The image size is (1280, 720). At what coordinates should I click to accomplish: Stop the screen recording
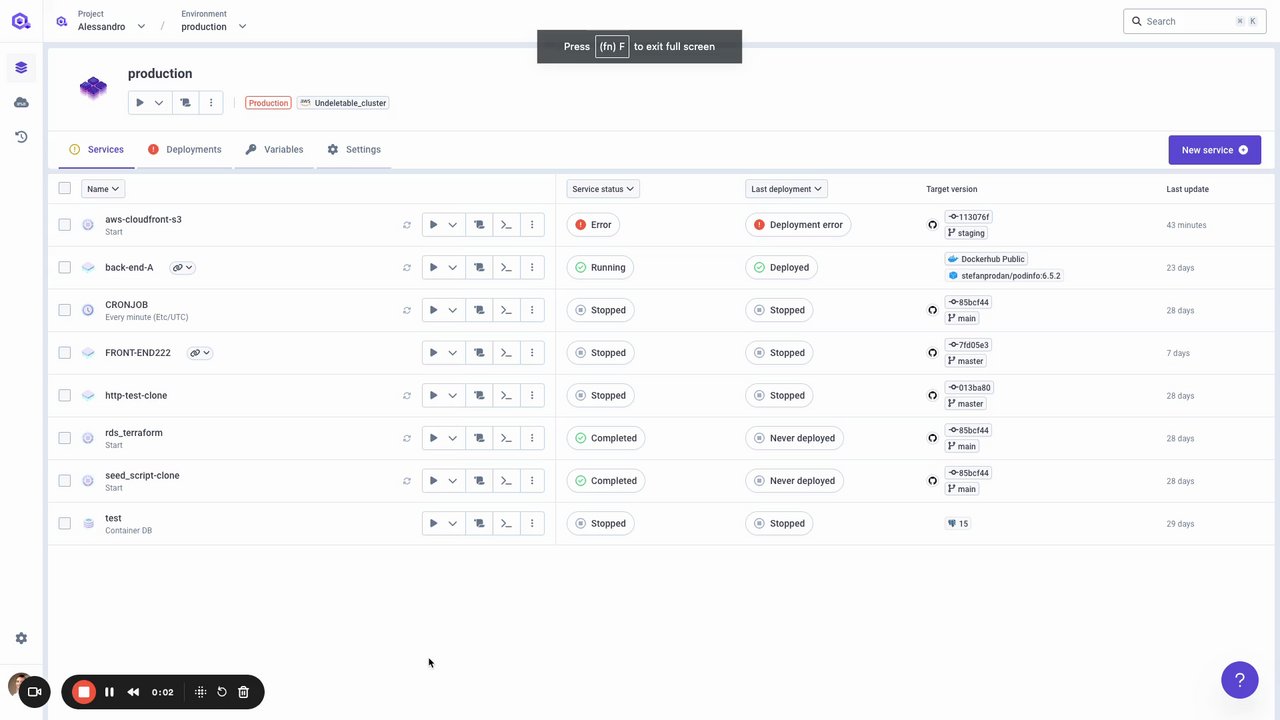[84, 692]
